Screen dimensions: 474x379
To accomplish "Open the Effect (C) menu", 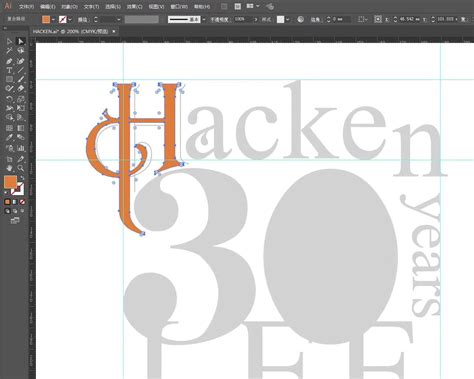I will pos(134,7).
